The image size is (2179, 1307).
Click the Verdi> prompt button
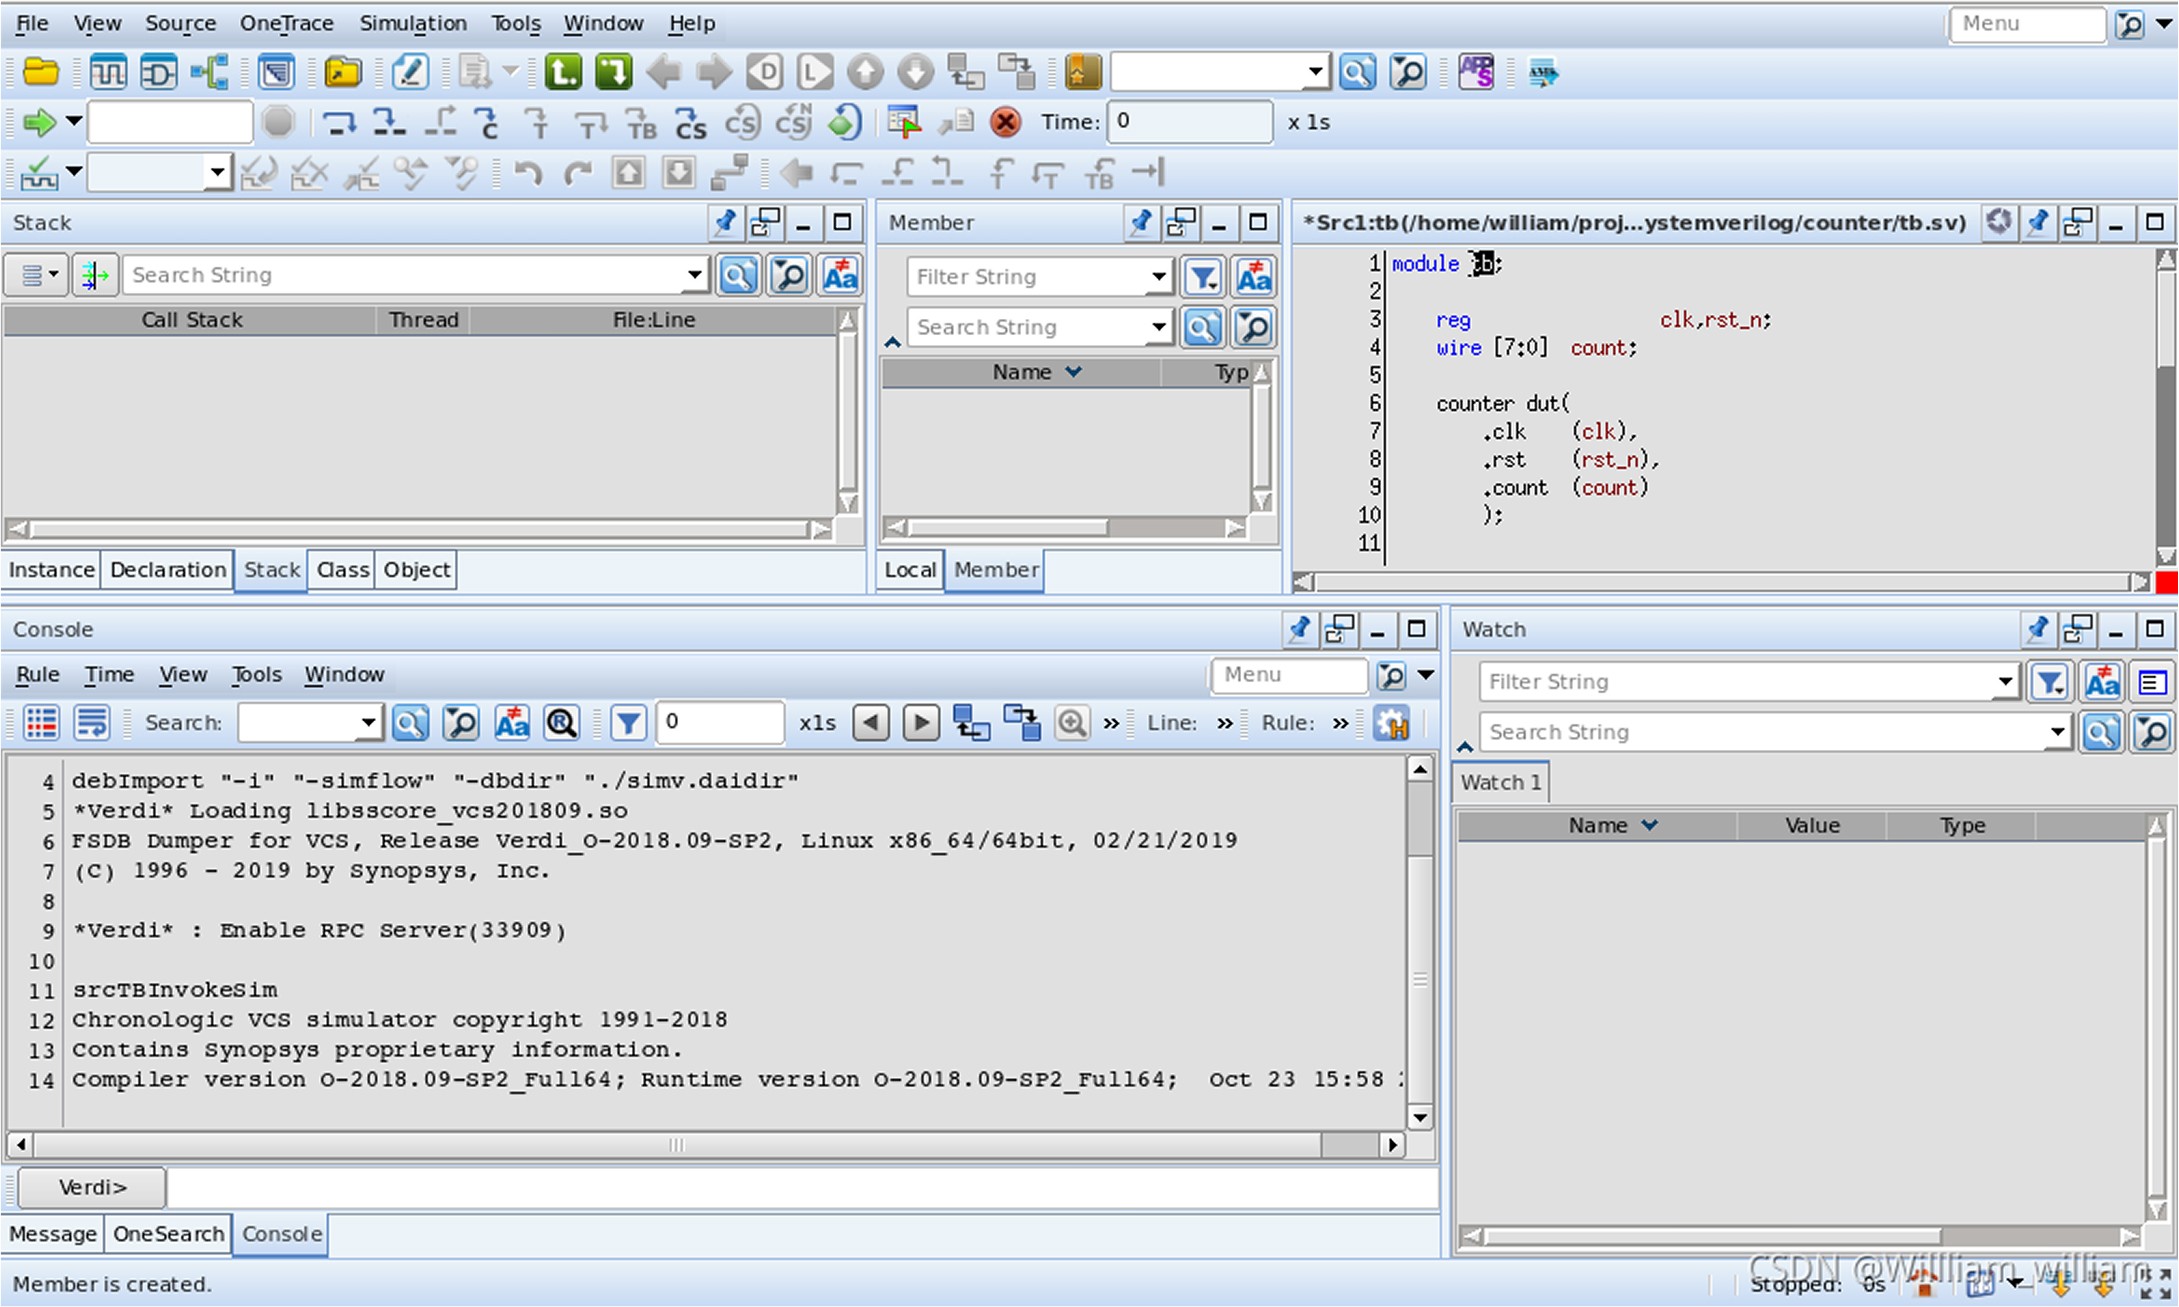coord(92,1187)
